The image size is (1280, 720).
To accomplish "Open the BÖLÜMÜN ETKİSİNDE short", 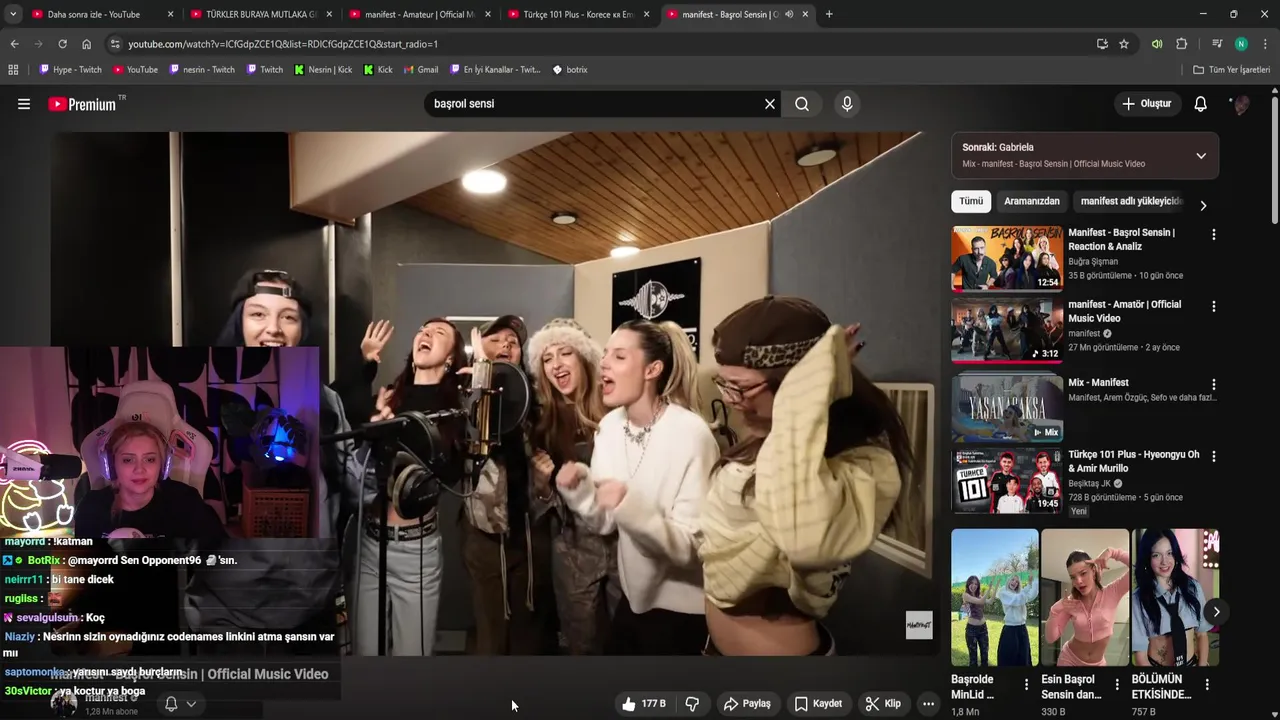I will pos(1176,598).
